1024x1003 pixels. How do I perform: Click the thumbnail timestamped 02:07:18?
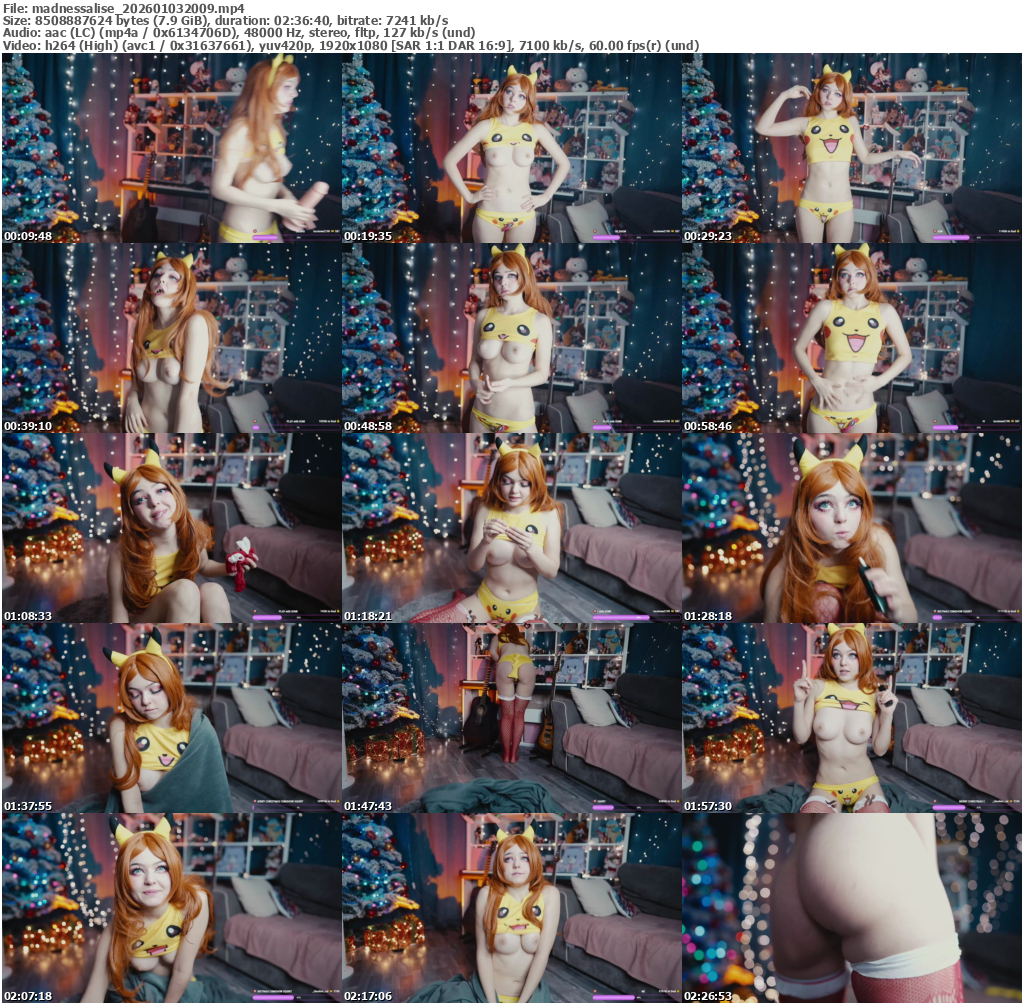click(x=172, y=908)
